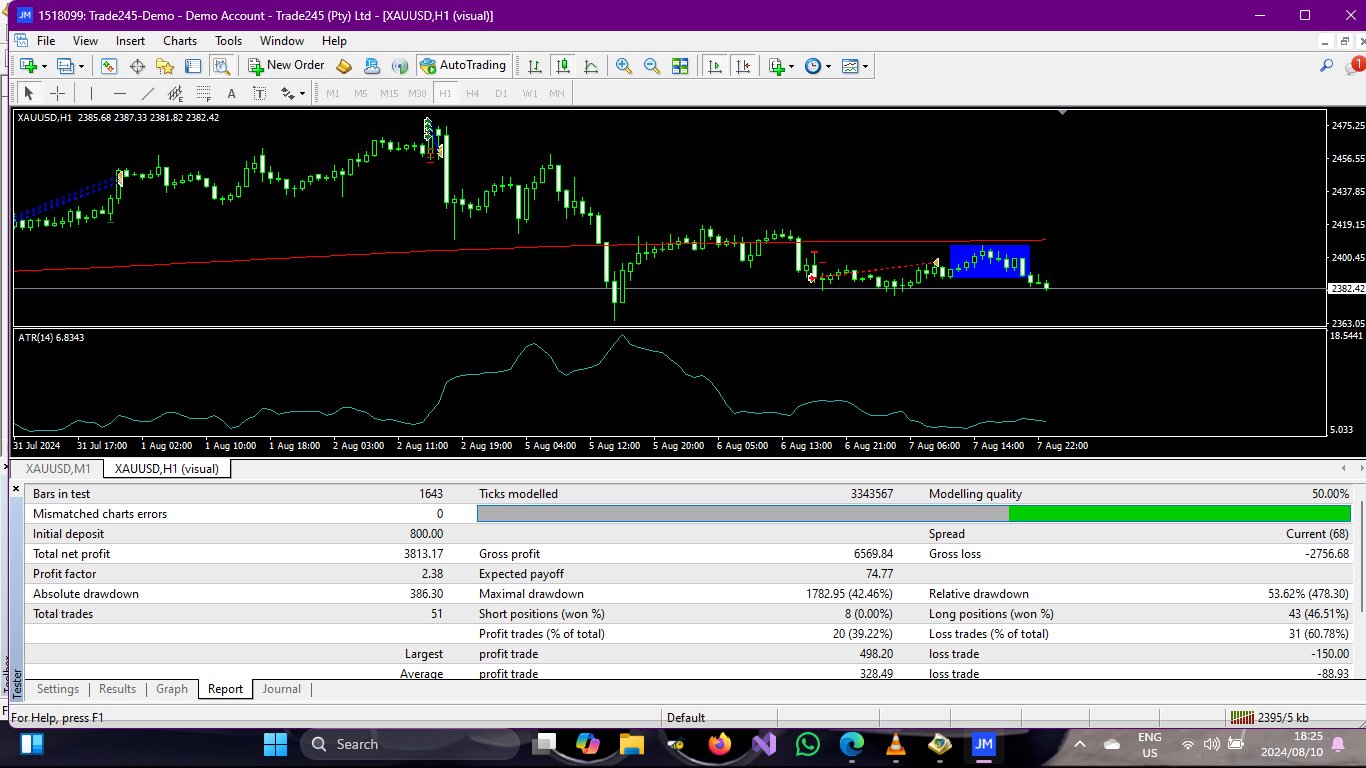Activate the crosshair cursor mode

[x=57, y=93]
